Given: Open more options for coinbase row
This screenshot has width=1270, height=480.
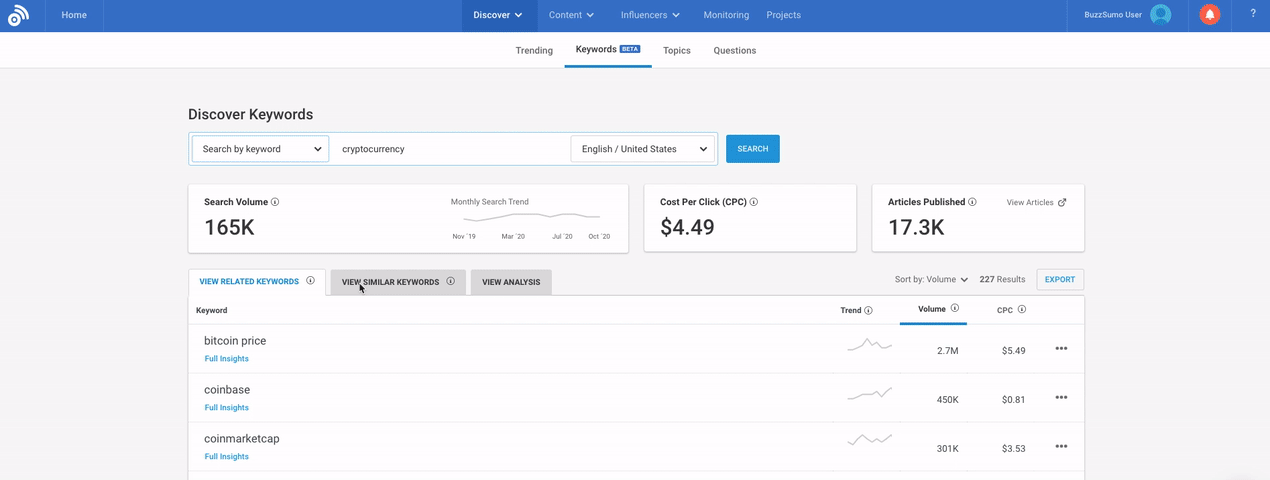Looking at the screenshot, I should (x=1061, y=398).
